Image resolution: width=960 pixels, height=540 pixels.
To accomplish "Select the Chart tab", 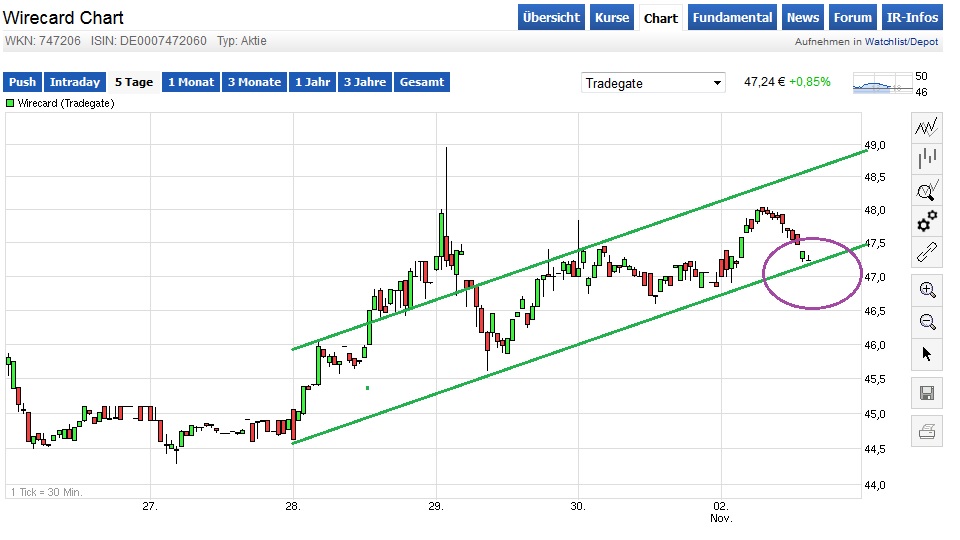I will pos(661,18).
